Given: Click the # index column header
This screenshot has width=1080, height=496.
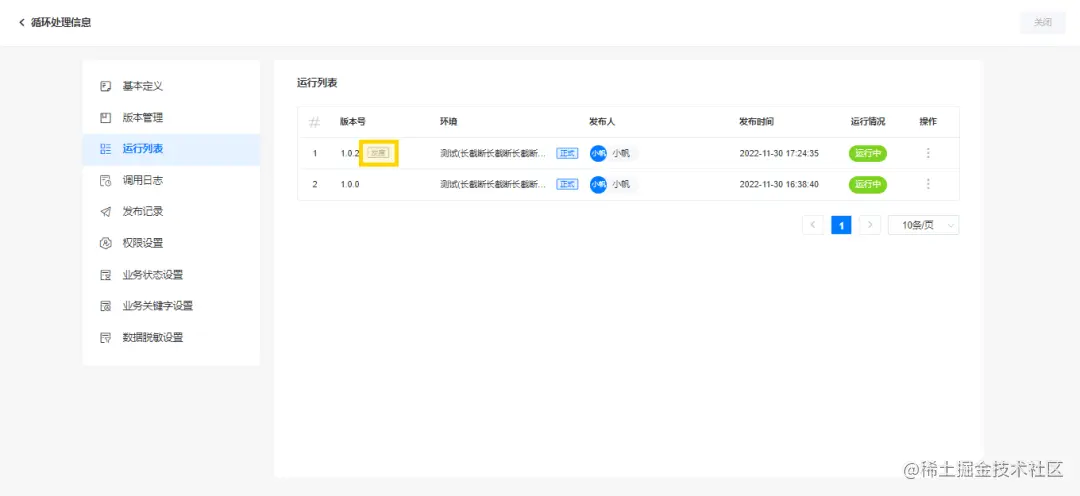Looking at the screenshot, I should pos(315,122).
